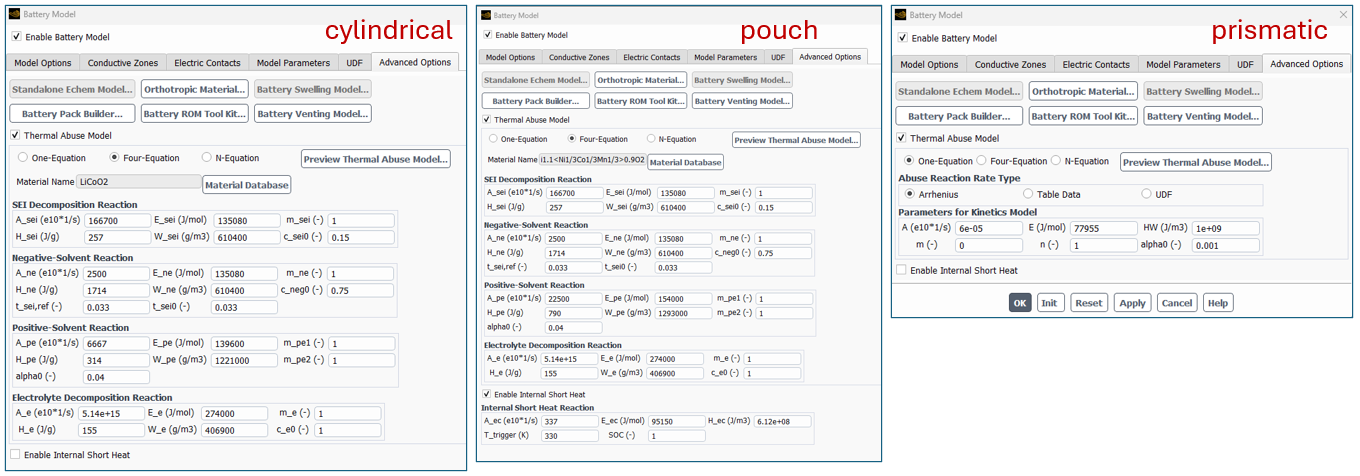1360x476 pixels.
Task: Open Battery Pack Builder in the pouch window
Action: point(534,101)
